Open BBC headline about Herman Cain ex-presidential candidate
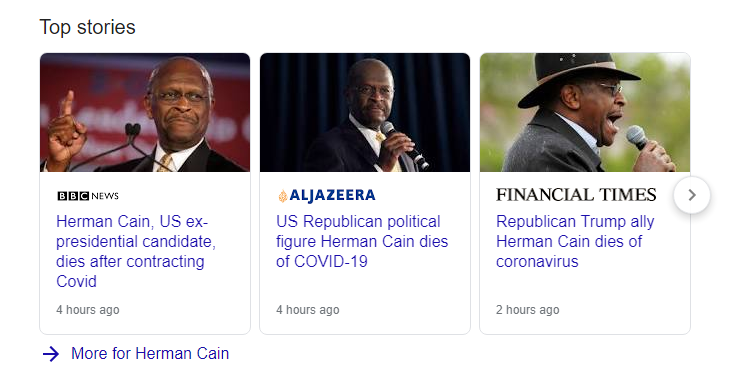 pos(136,251)
